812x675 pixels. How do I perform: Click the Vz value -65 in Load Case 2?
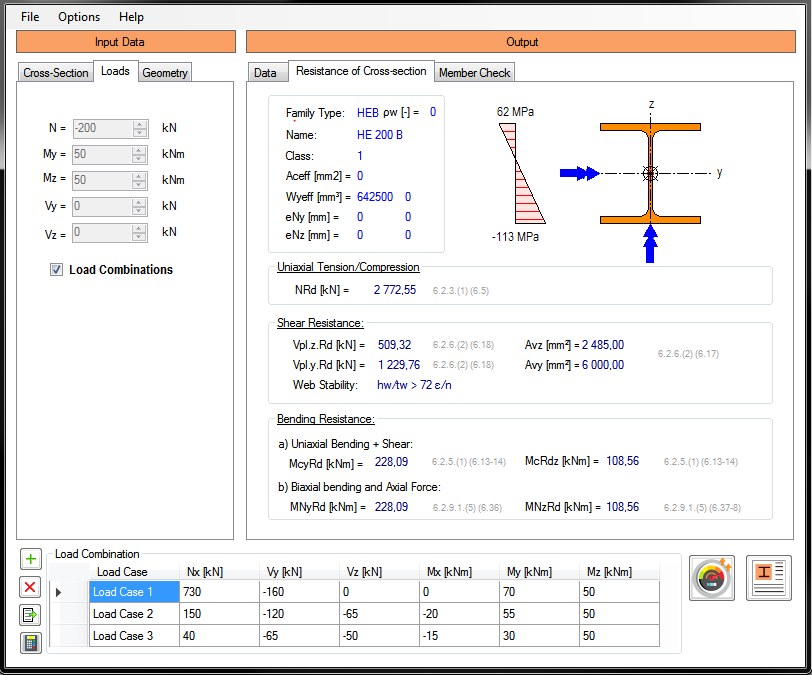tap(379, 614)
